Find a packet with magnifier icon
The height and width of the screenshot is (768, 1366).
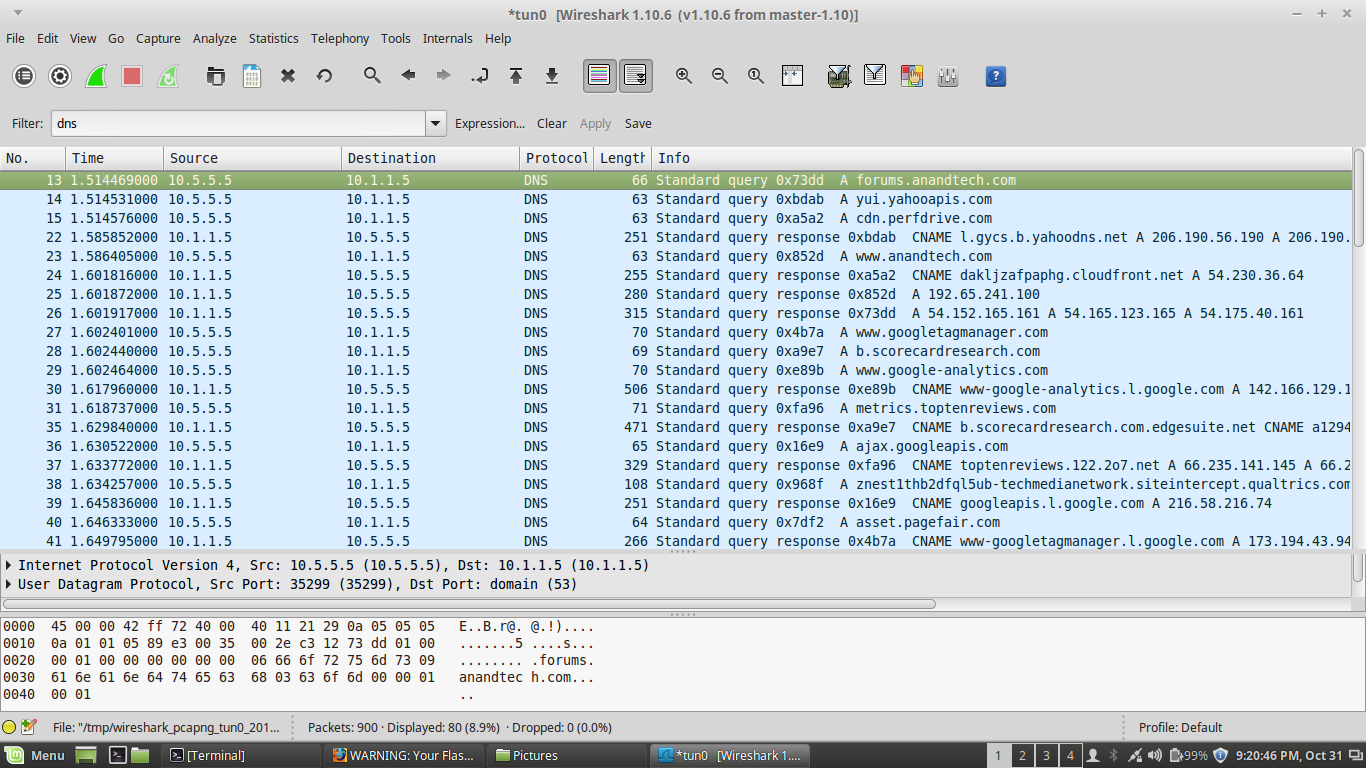click(372, 76)
